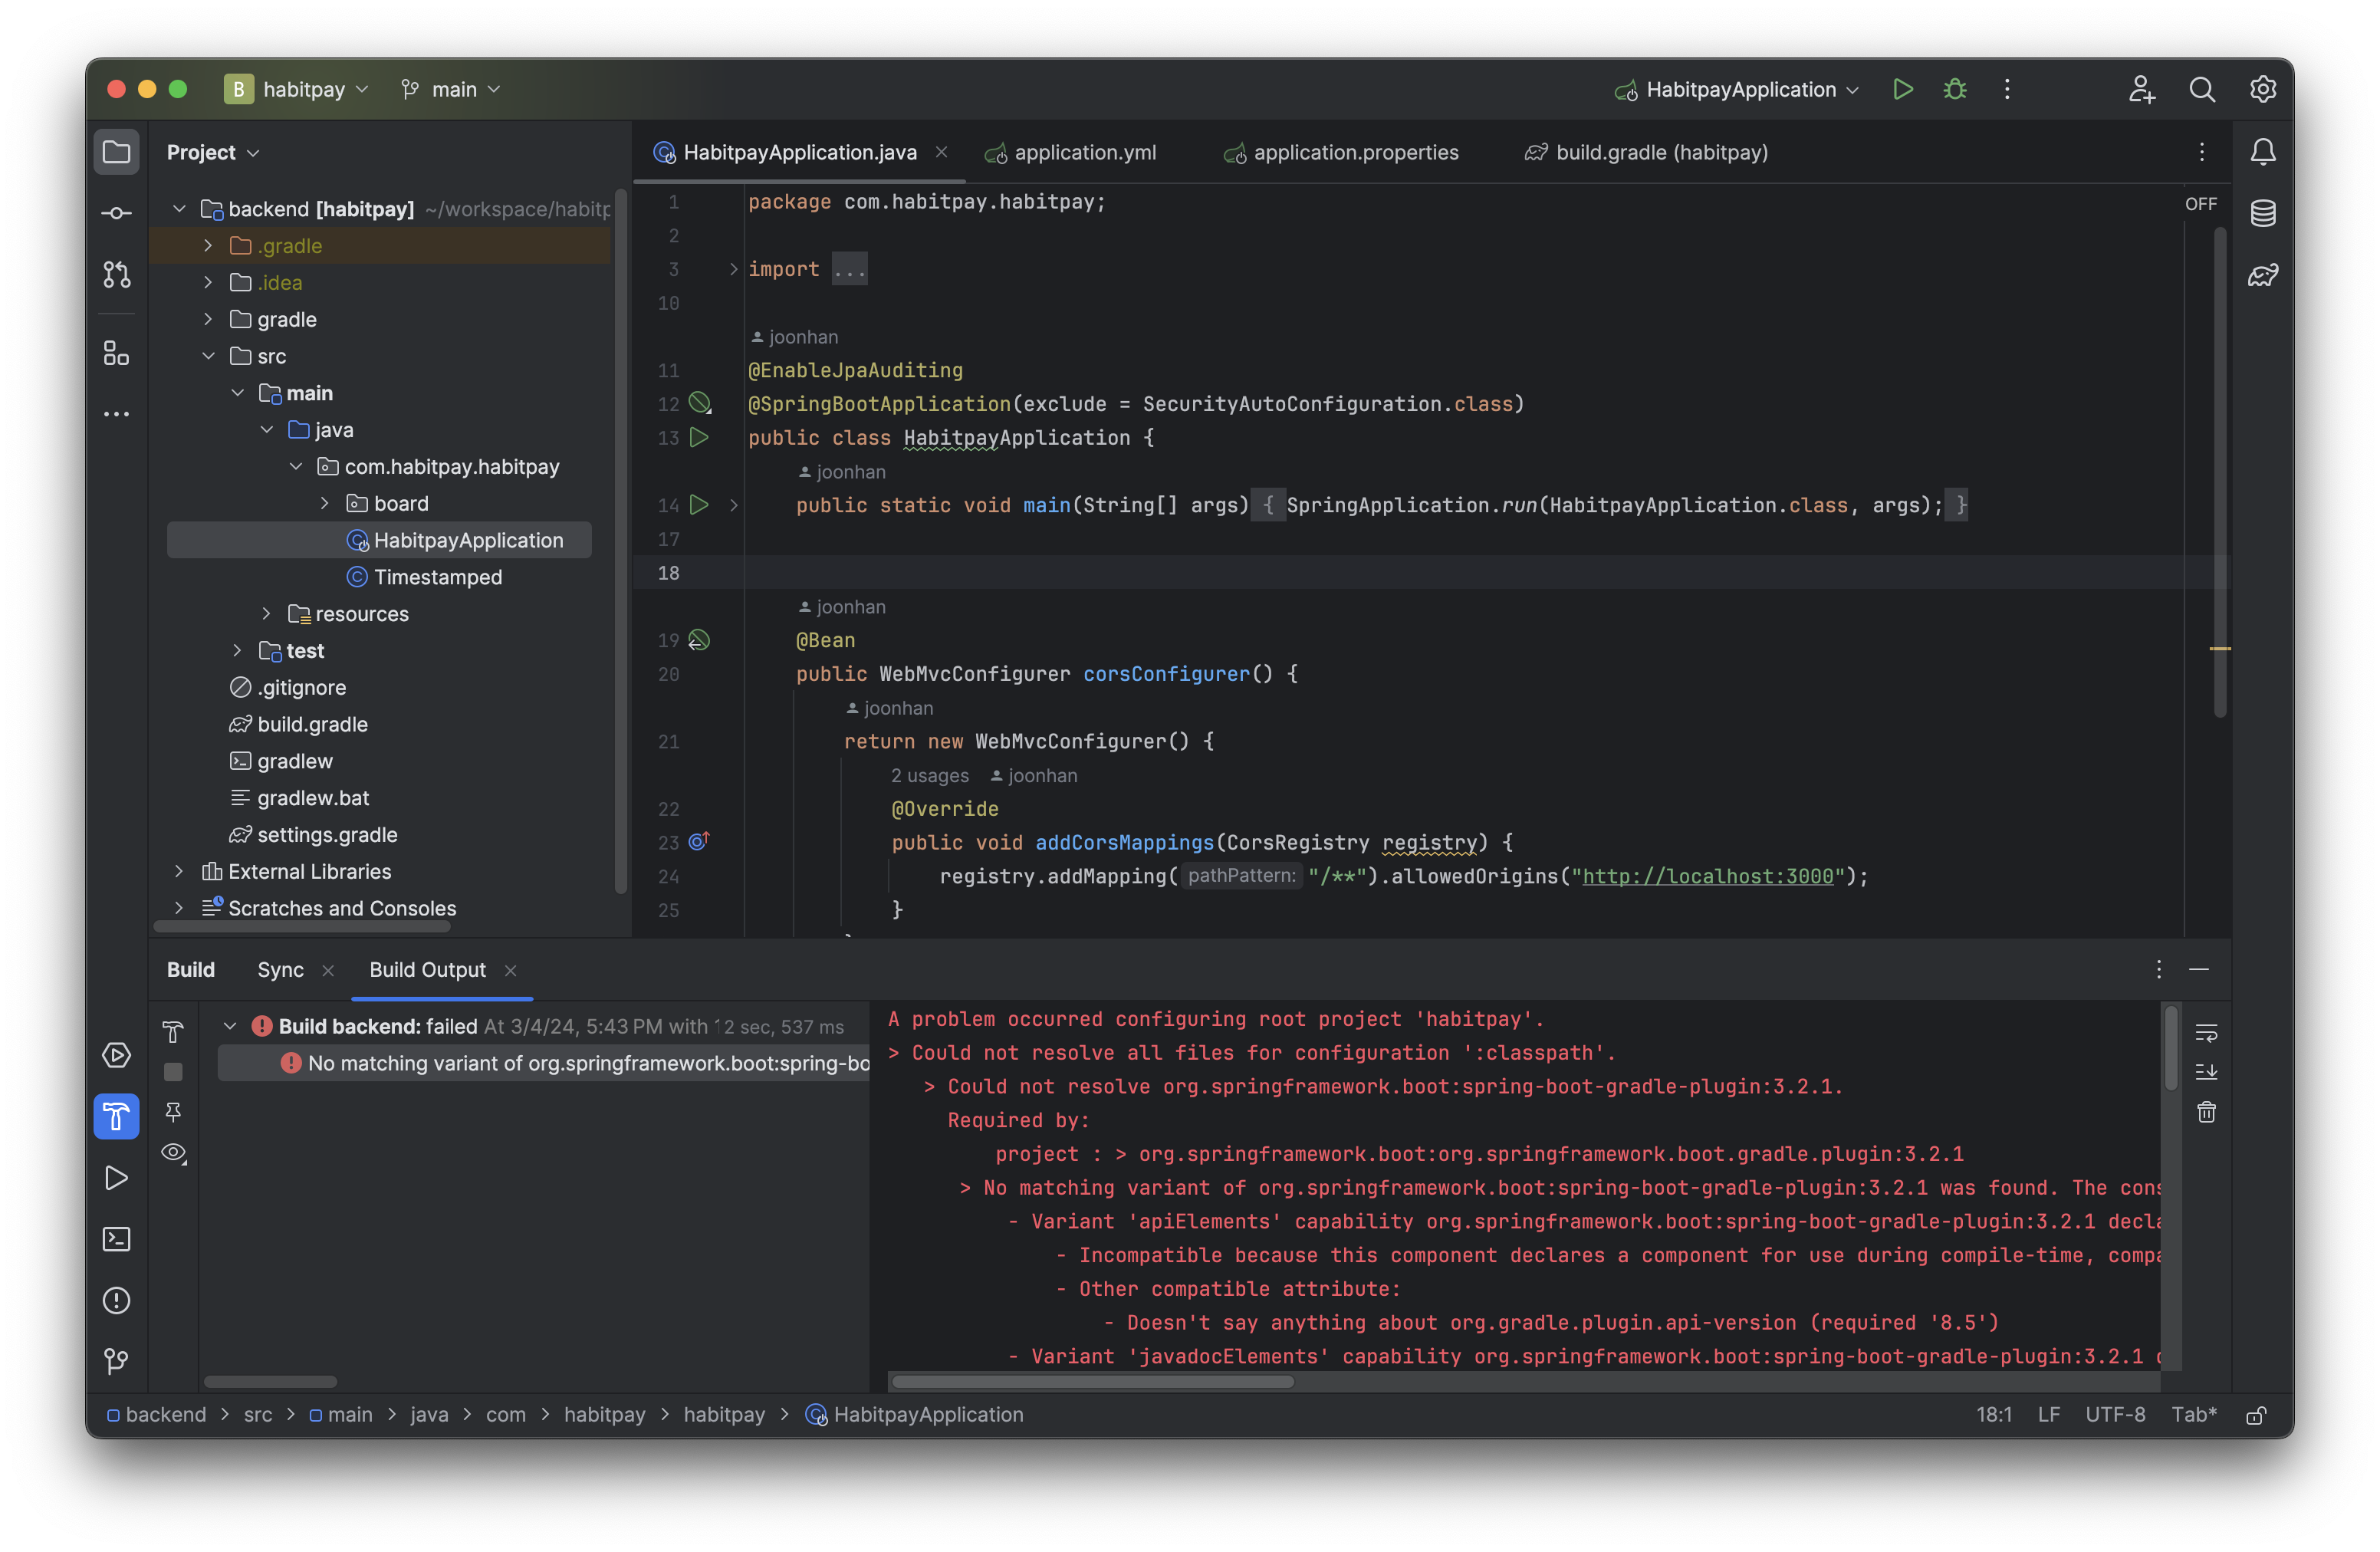Click the Debug bug icon
The height and width of the screenshot is (1552, 2380).
(x=1954, y=89)
